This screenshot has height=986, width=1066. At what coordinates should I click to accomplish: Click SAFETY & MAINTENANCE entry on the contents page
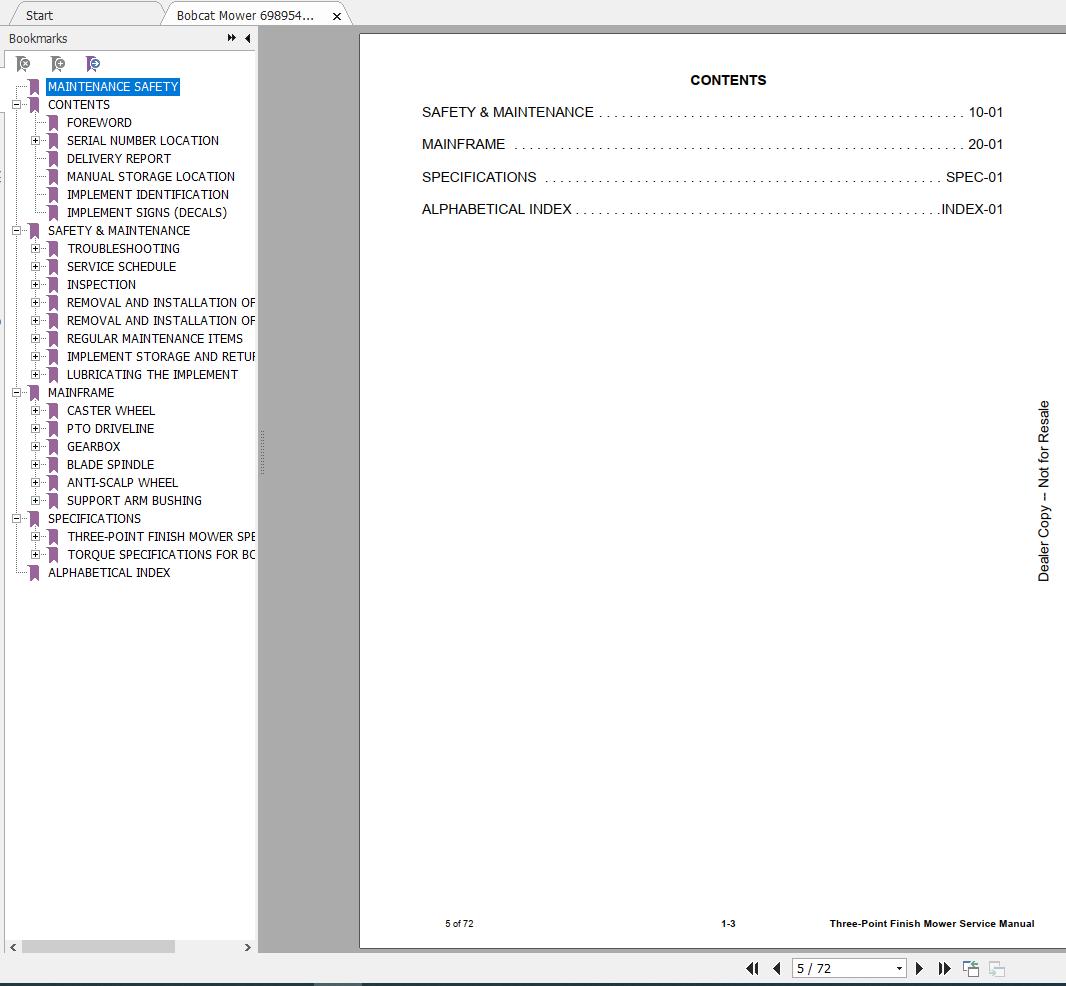point(712,112)
